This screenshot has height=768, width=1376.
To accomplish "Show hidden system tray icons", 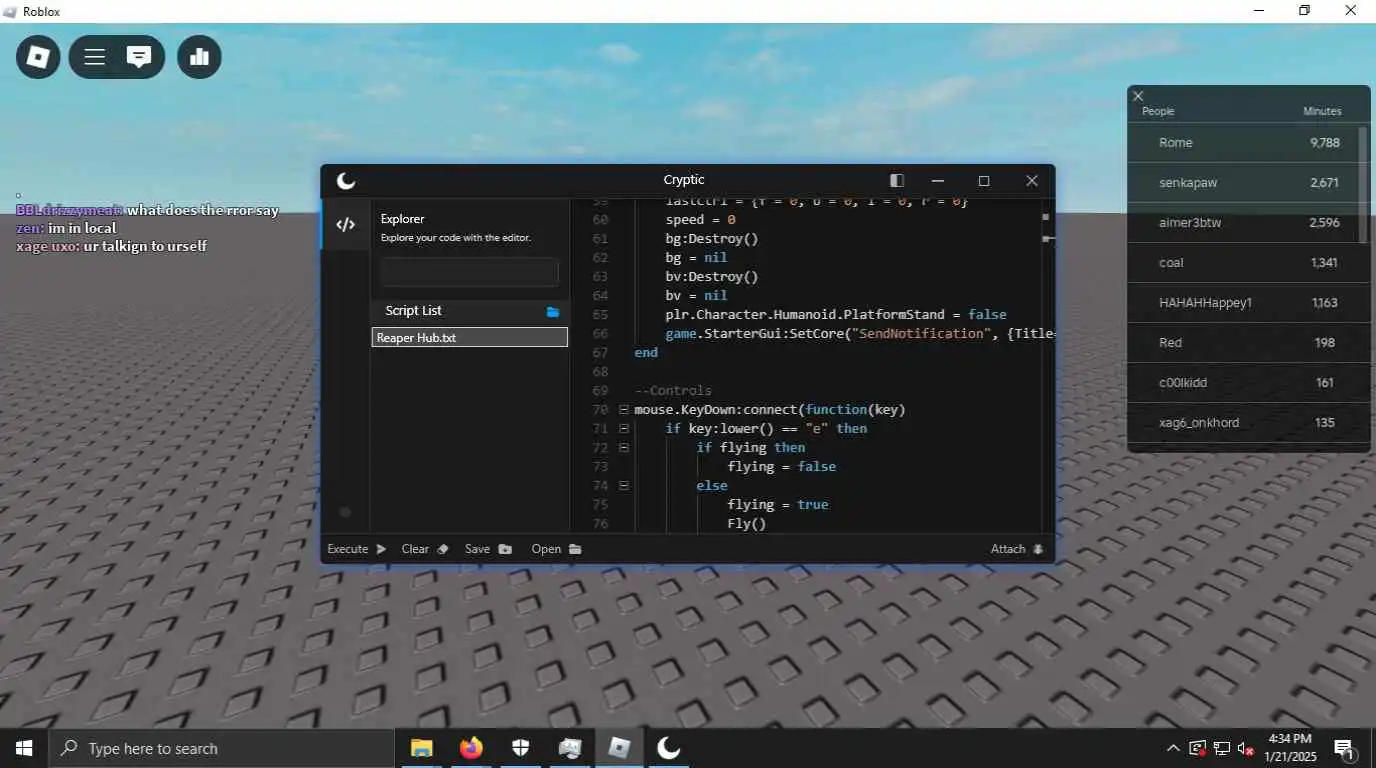I will tap(1173, 748).
